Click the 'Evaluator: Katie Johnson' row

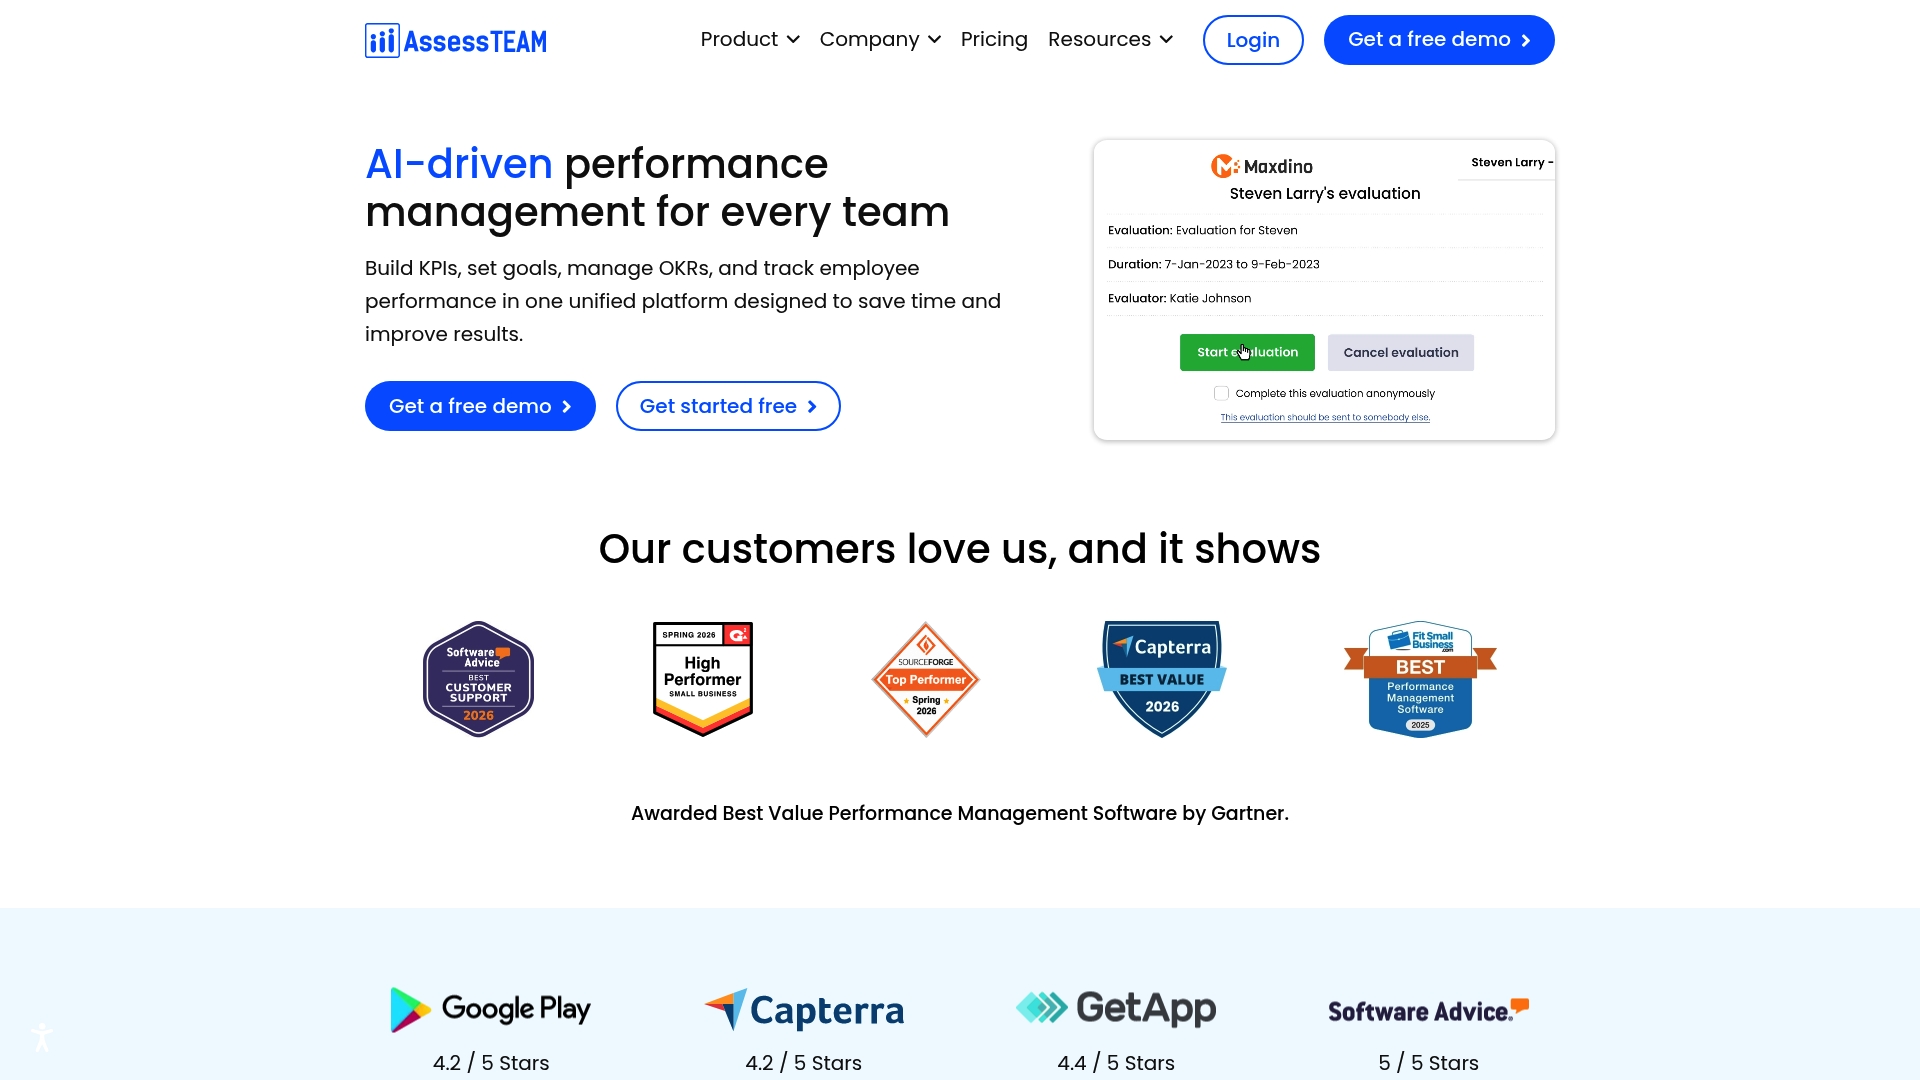click(x=1325, y=298)
